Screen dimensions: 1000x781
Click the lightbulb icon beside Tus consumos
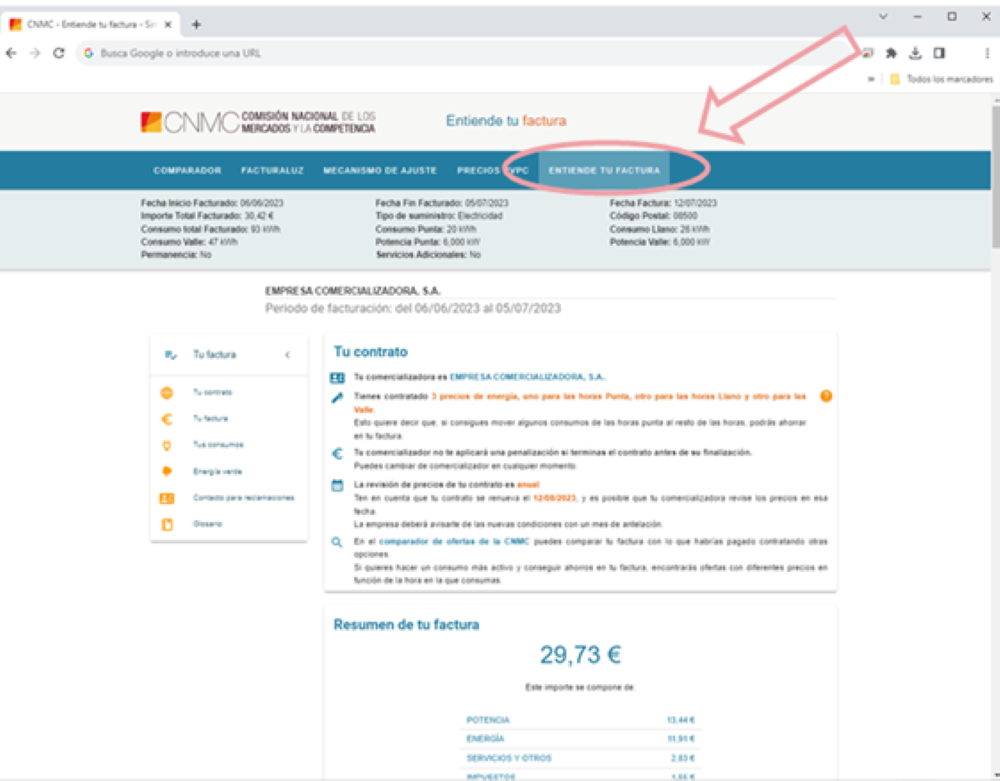[x=167, y=445]
